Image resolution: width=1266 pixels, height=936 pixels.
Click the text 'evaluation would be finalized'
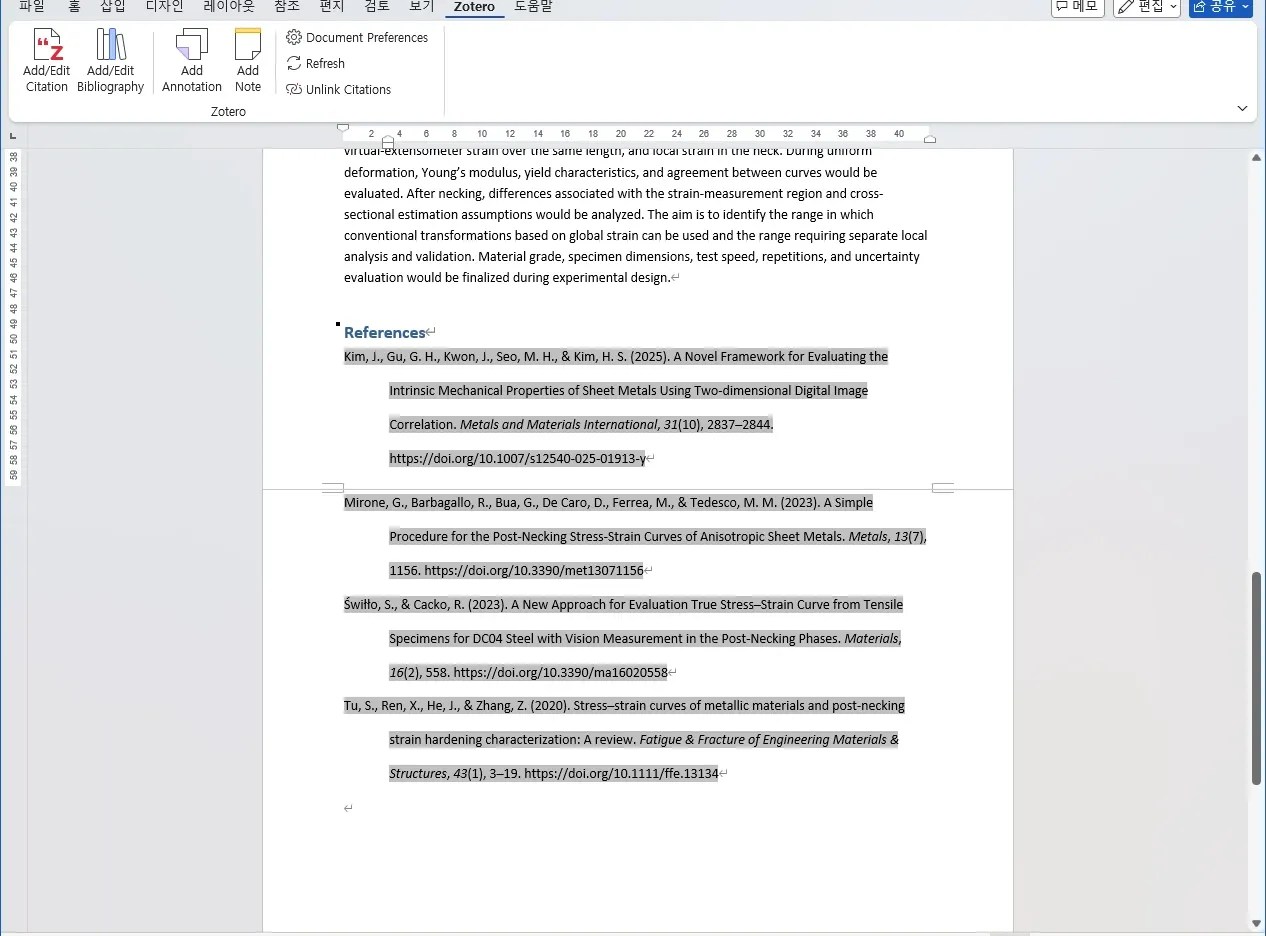[x=427, y=277]
